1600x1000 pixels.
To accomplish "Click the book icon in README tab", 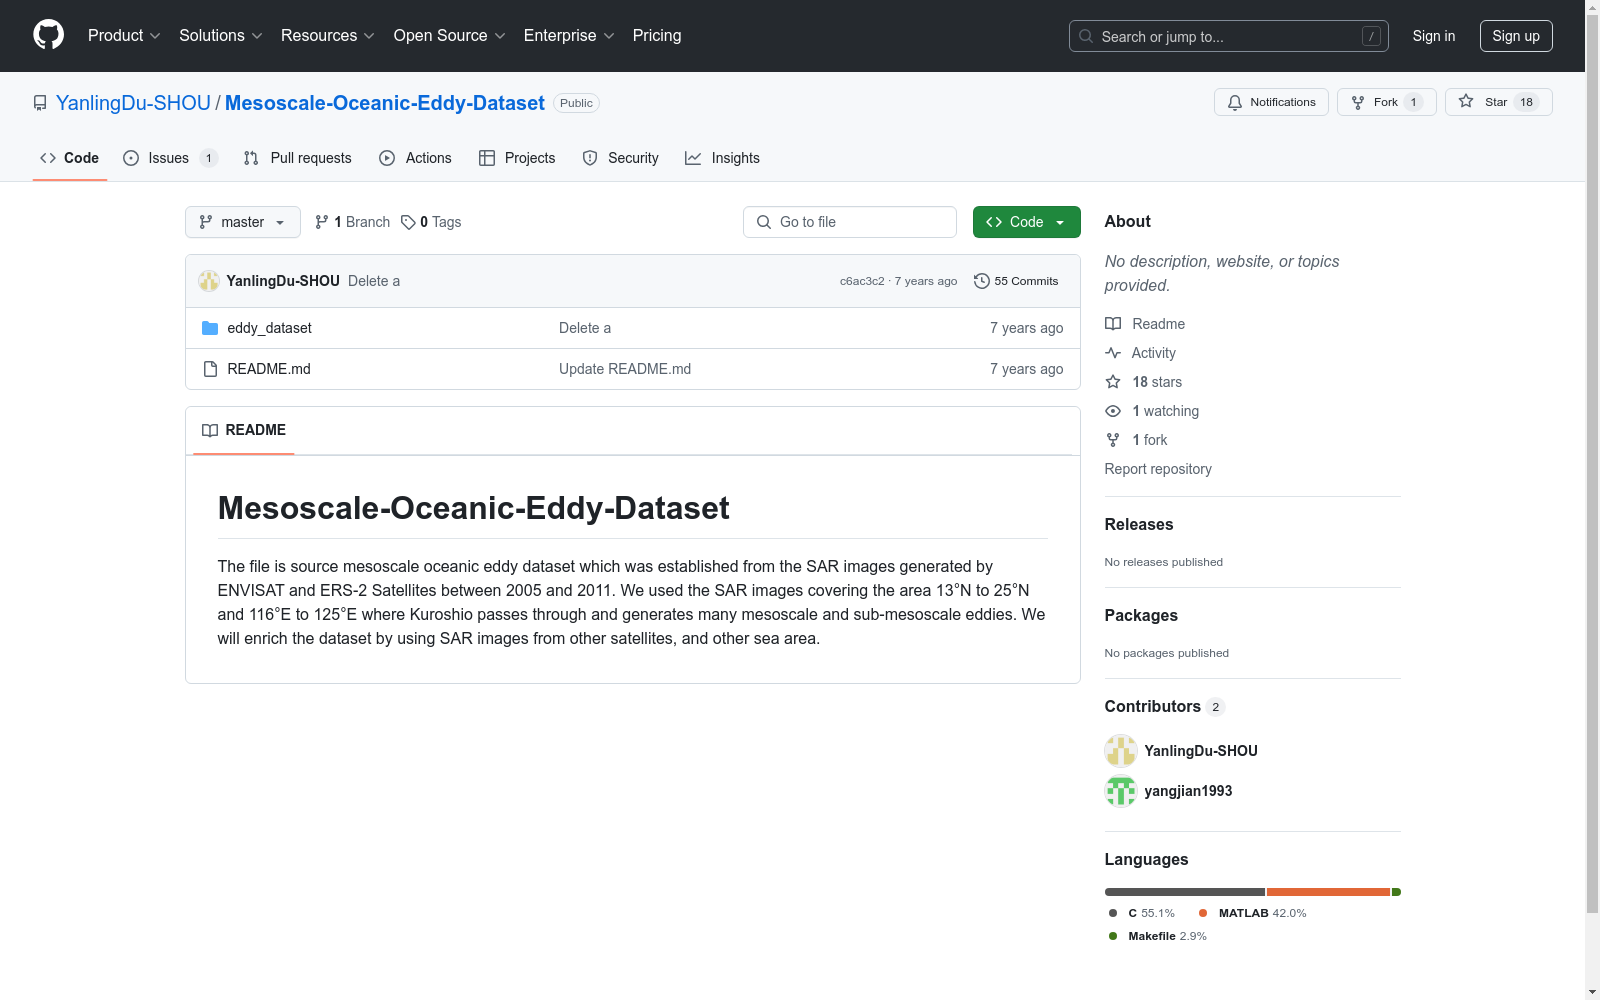I will pyautogui.click(x=210, y=430).
